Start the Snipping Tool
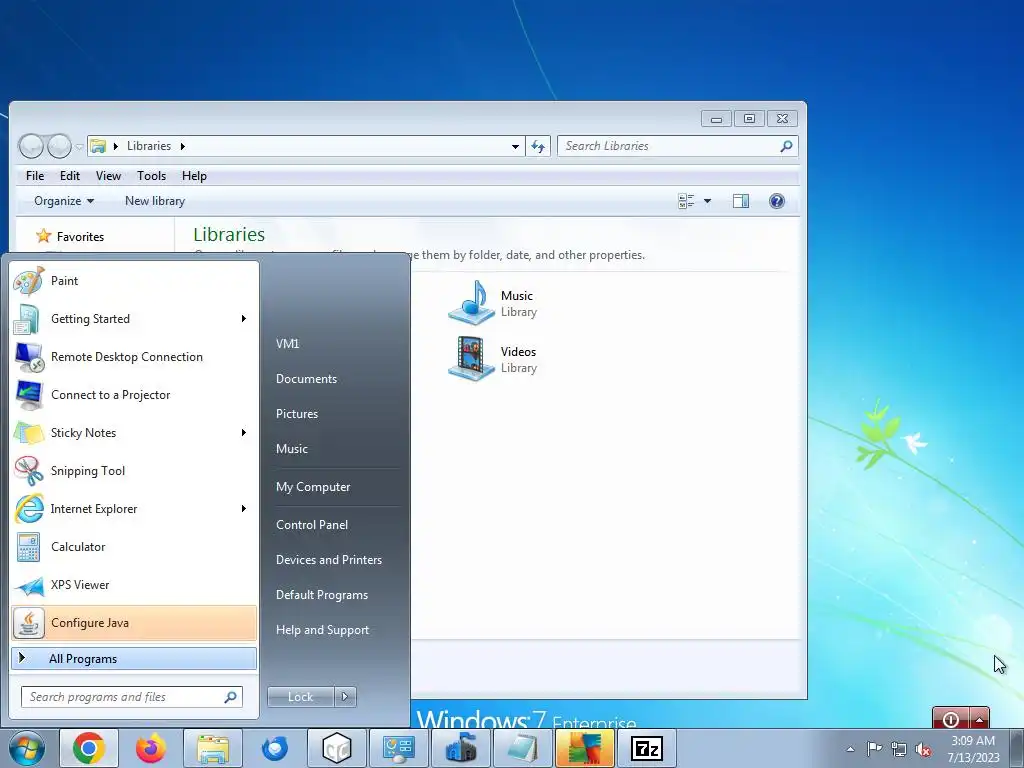1024x768 pixels. [134, 471]
